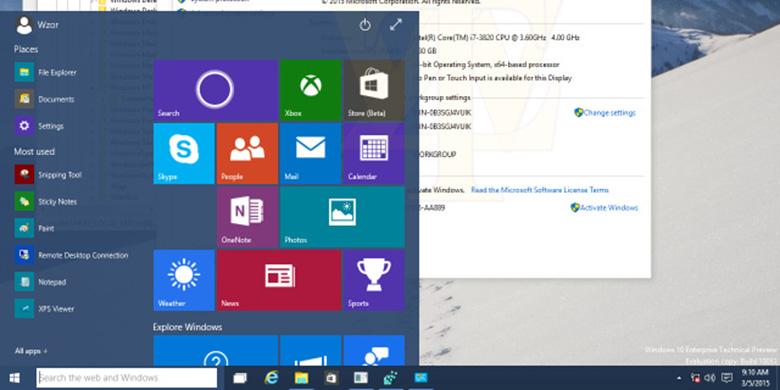The width and height of the screenshot is (780, 390).
Task: Open Settings from Places list
Action: tap(40, 126)
